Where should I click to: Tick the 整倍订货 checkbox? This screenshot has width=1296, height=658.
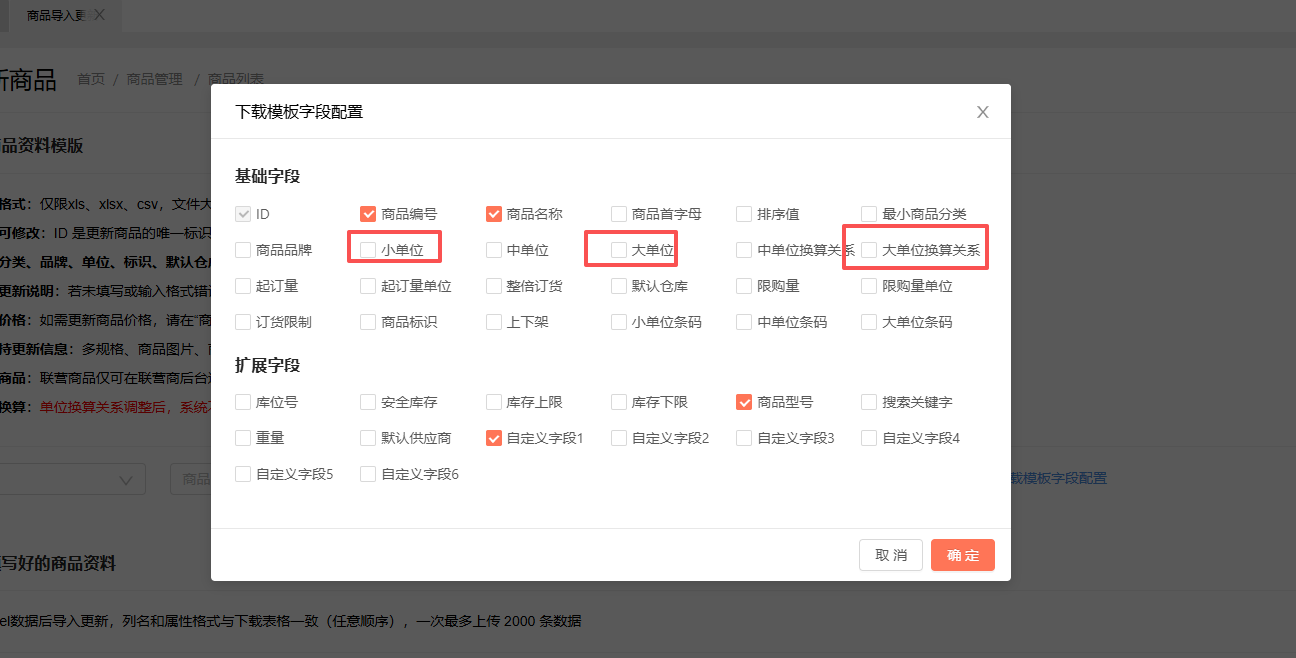[x=494, y=286]
